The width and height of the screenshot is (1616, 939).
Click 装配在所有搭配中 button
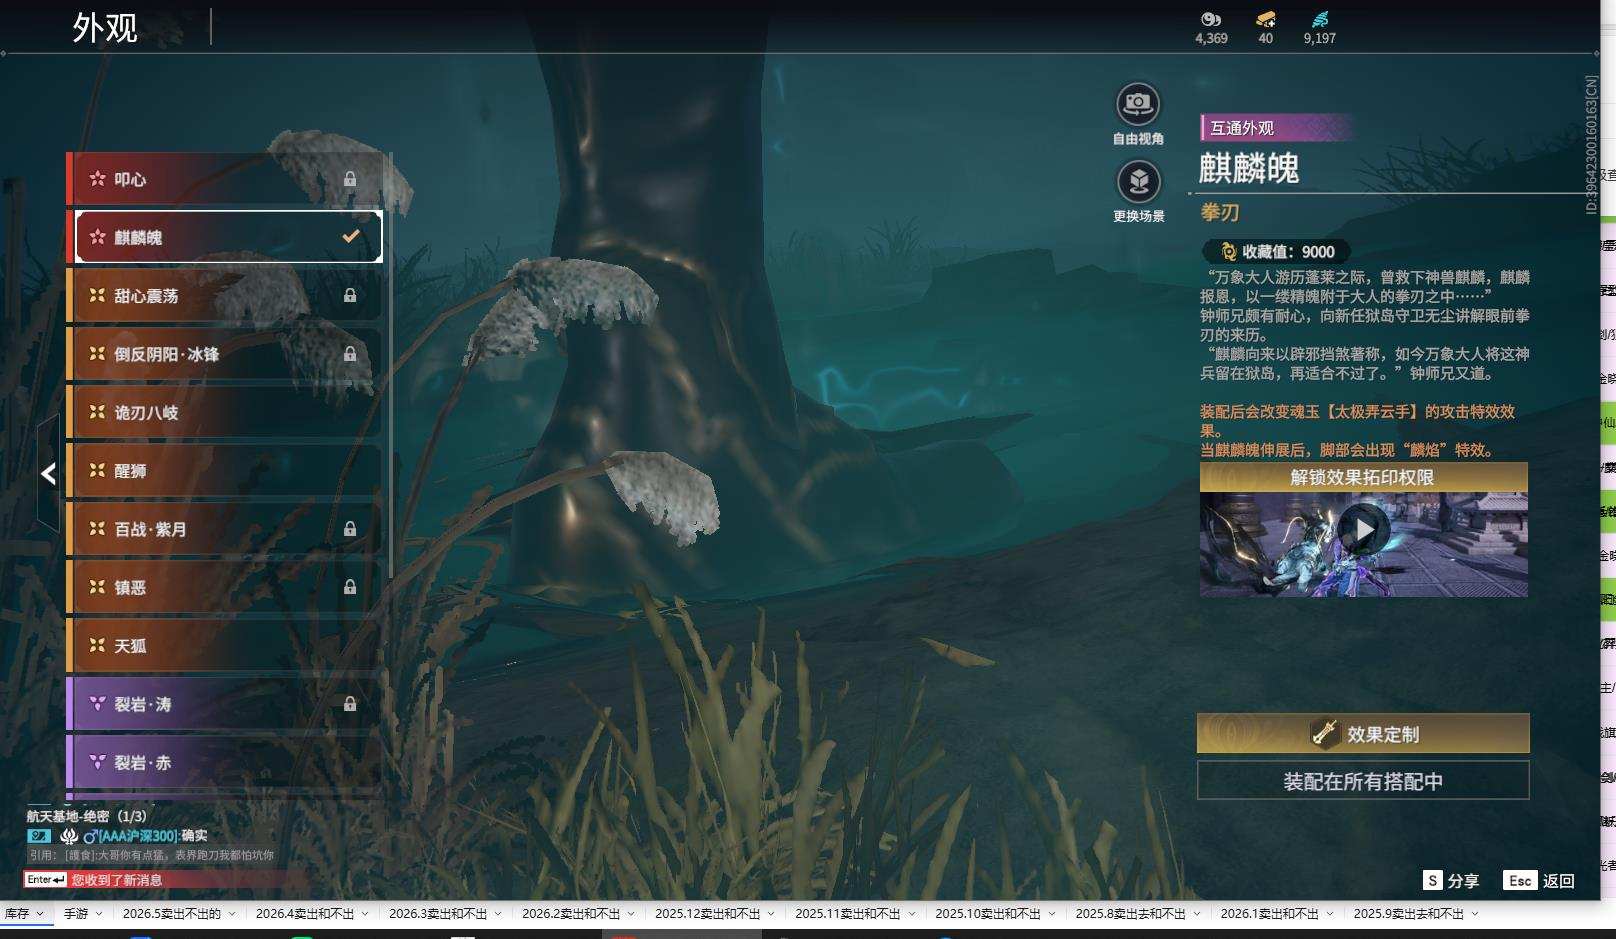click(1363, 781)
